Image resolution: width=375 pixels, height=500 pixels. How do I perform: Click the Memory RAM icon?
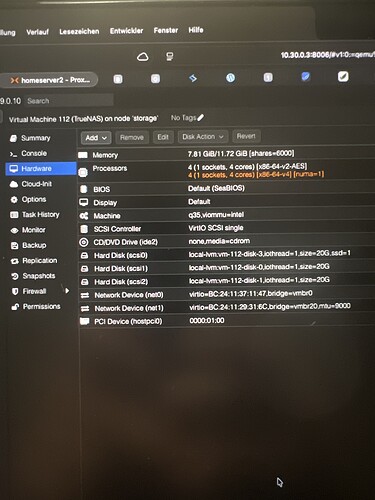tap(83, 155)
